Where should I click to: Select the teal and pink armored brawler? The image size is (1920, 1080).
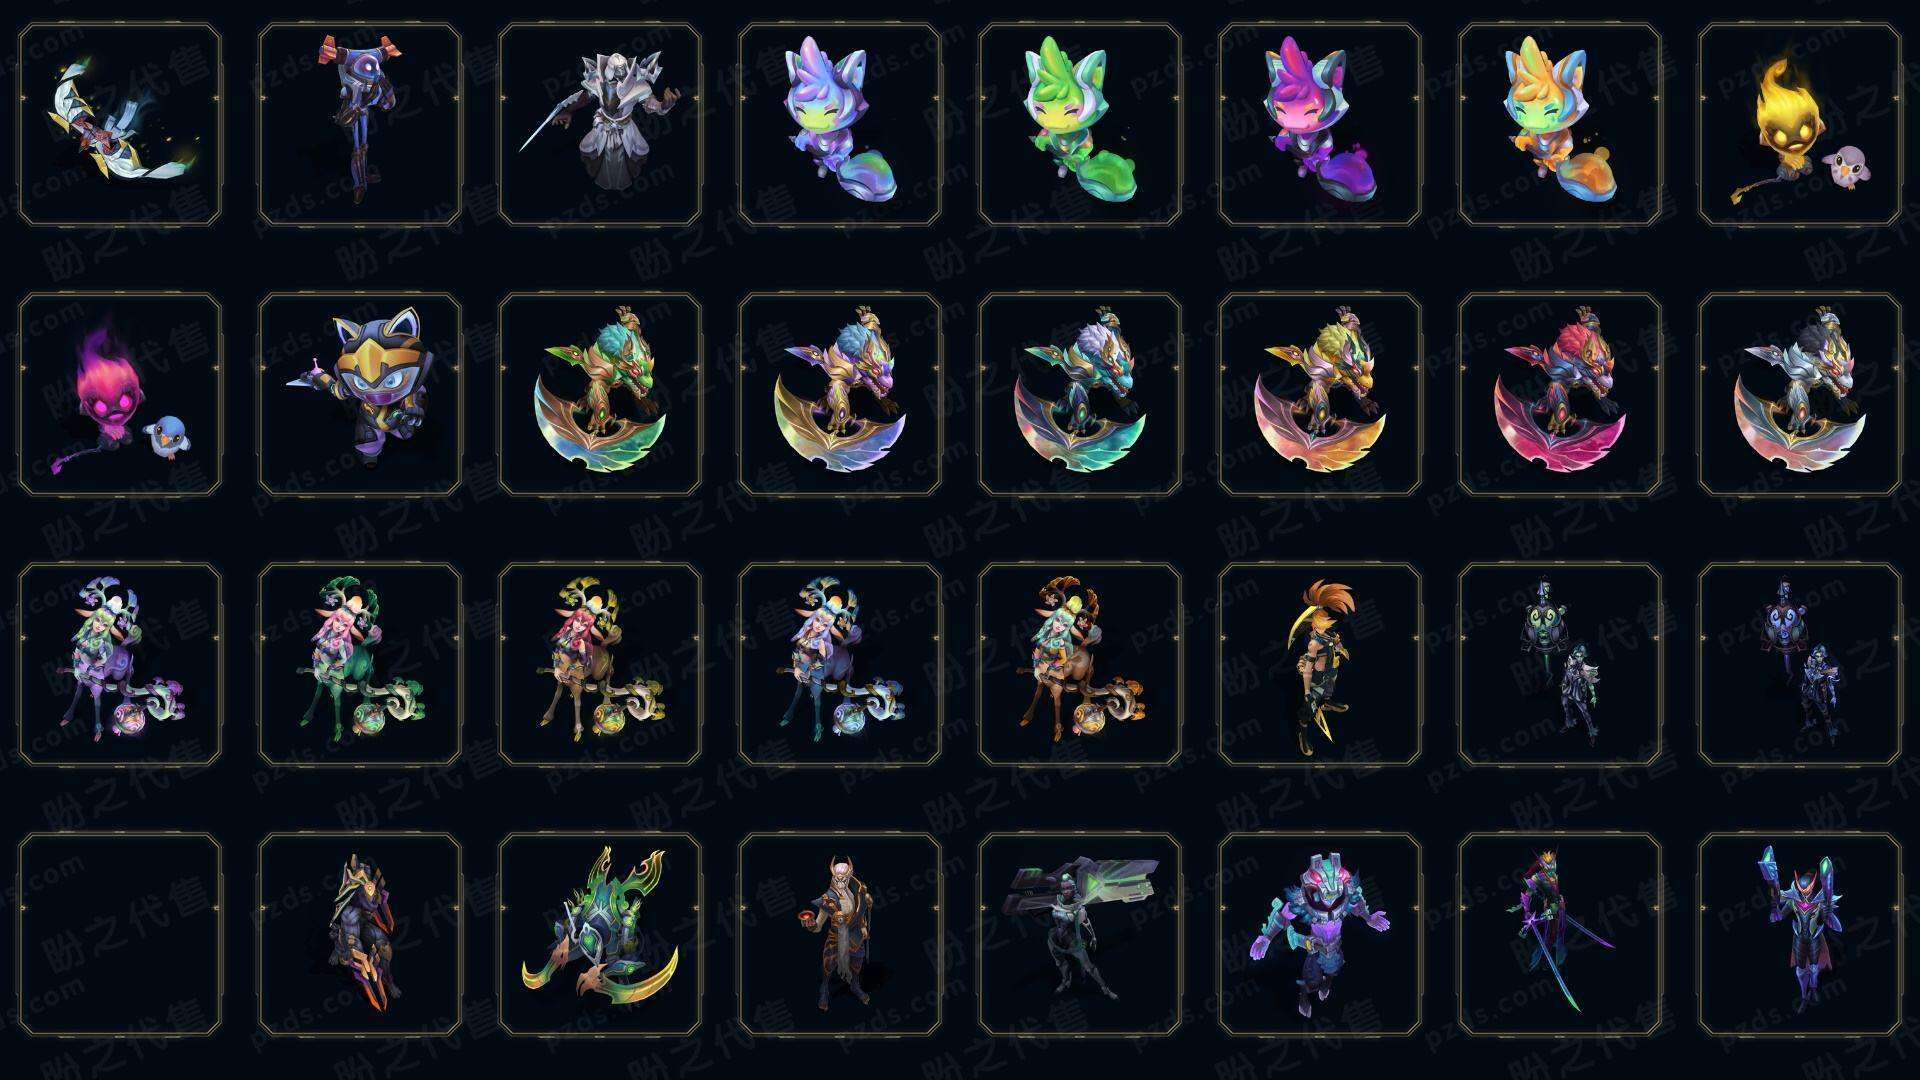1320,934
